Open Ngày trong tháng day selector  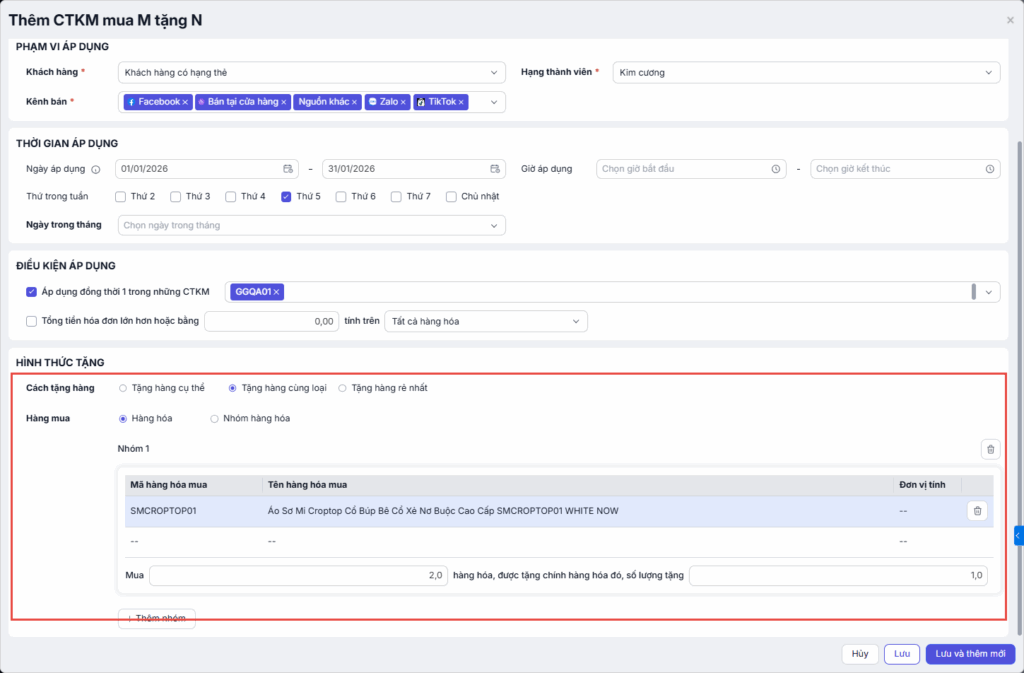click(312, 226)
